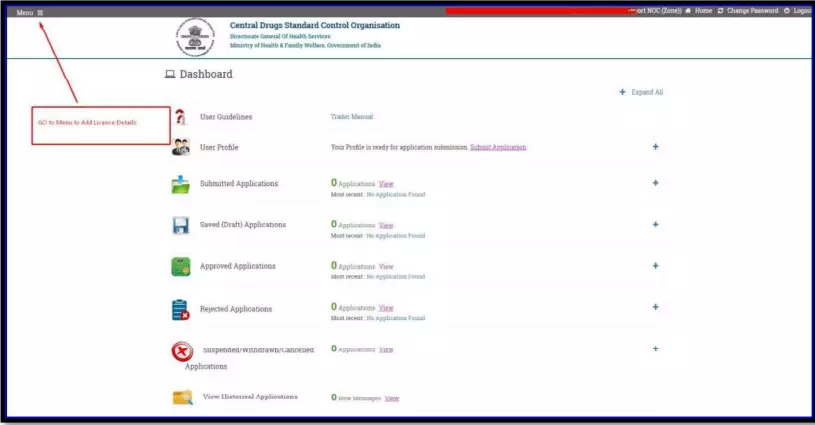
Task: Expand All dashboard sections
Action: (x=641, y=92)
